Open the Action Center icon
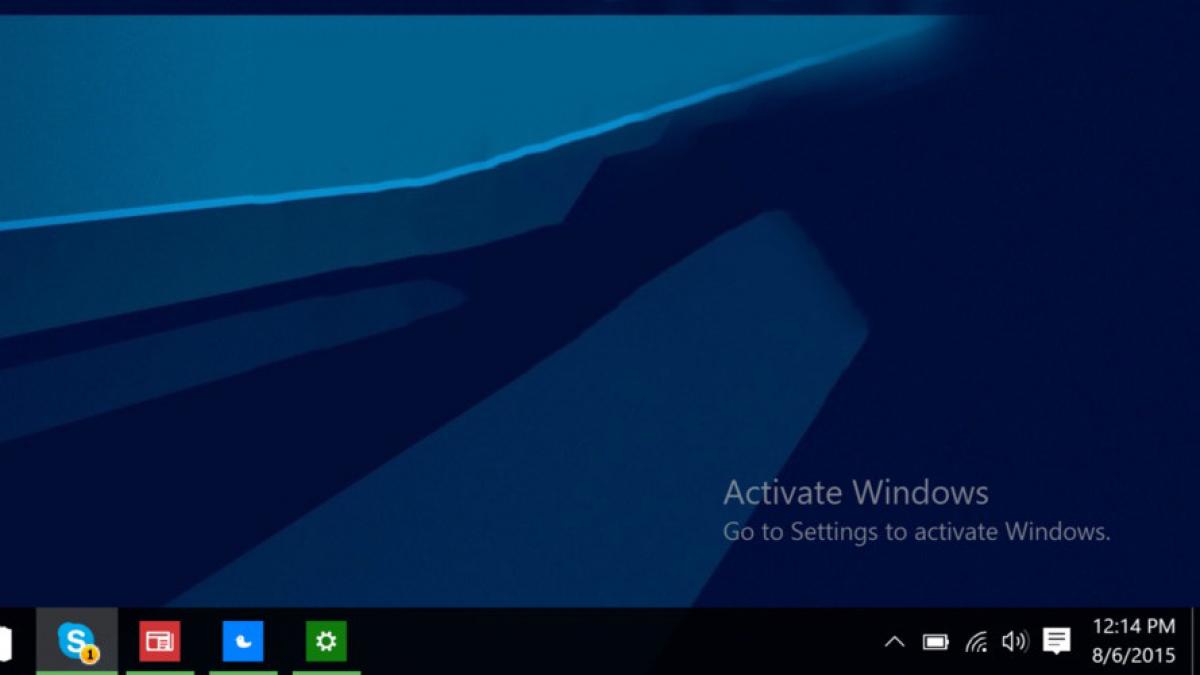 point(1056,642)
